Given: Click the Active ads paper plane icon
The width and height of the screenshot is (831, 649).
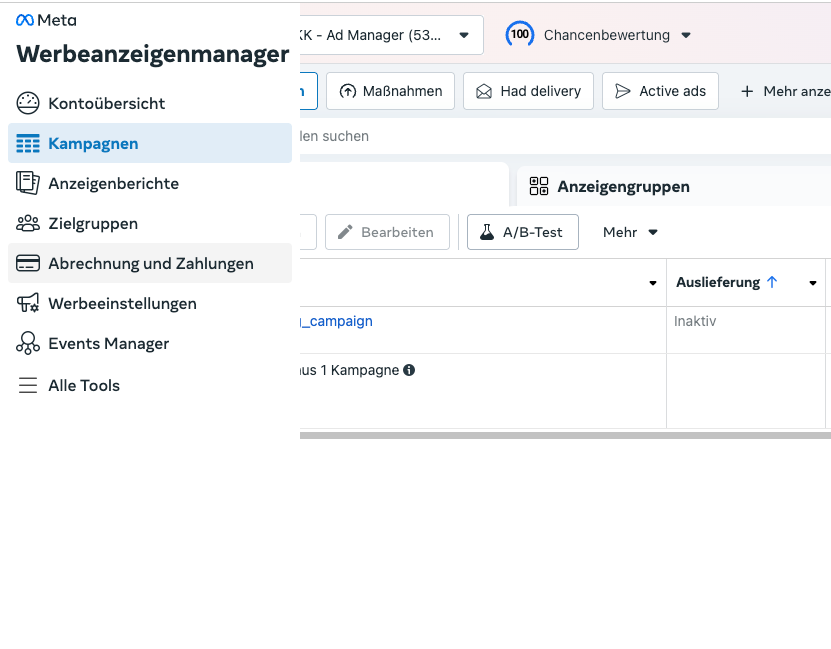Looking at the screenshot, I should point(623,91).
